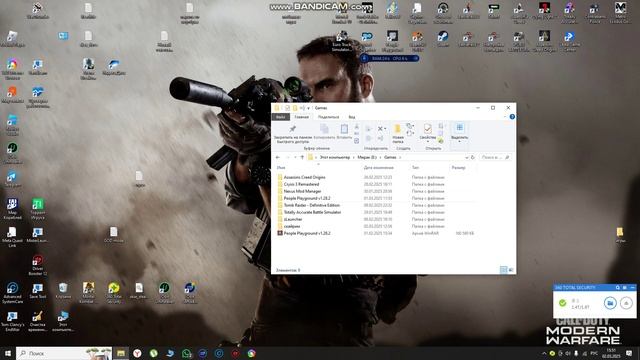This screenshot has height=360, width=640.
Task: Click the РУС language indicator in tray
Action: tap(594, 353)
